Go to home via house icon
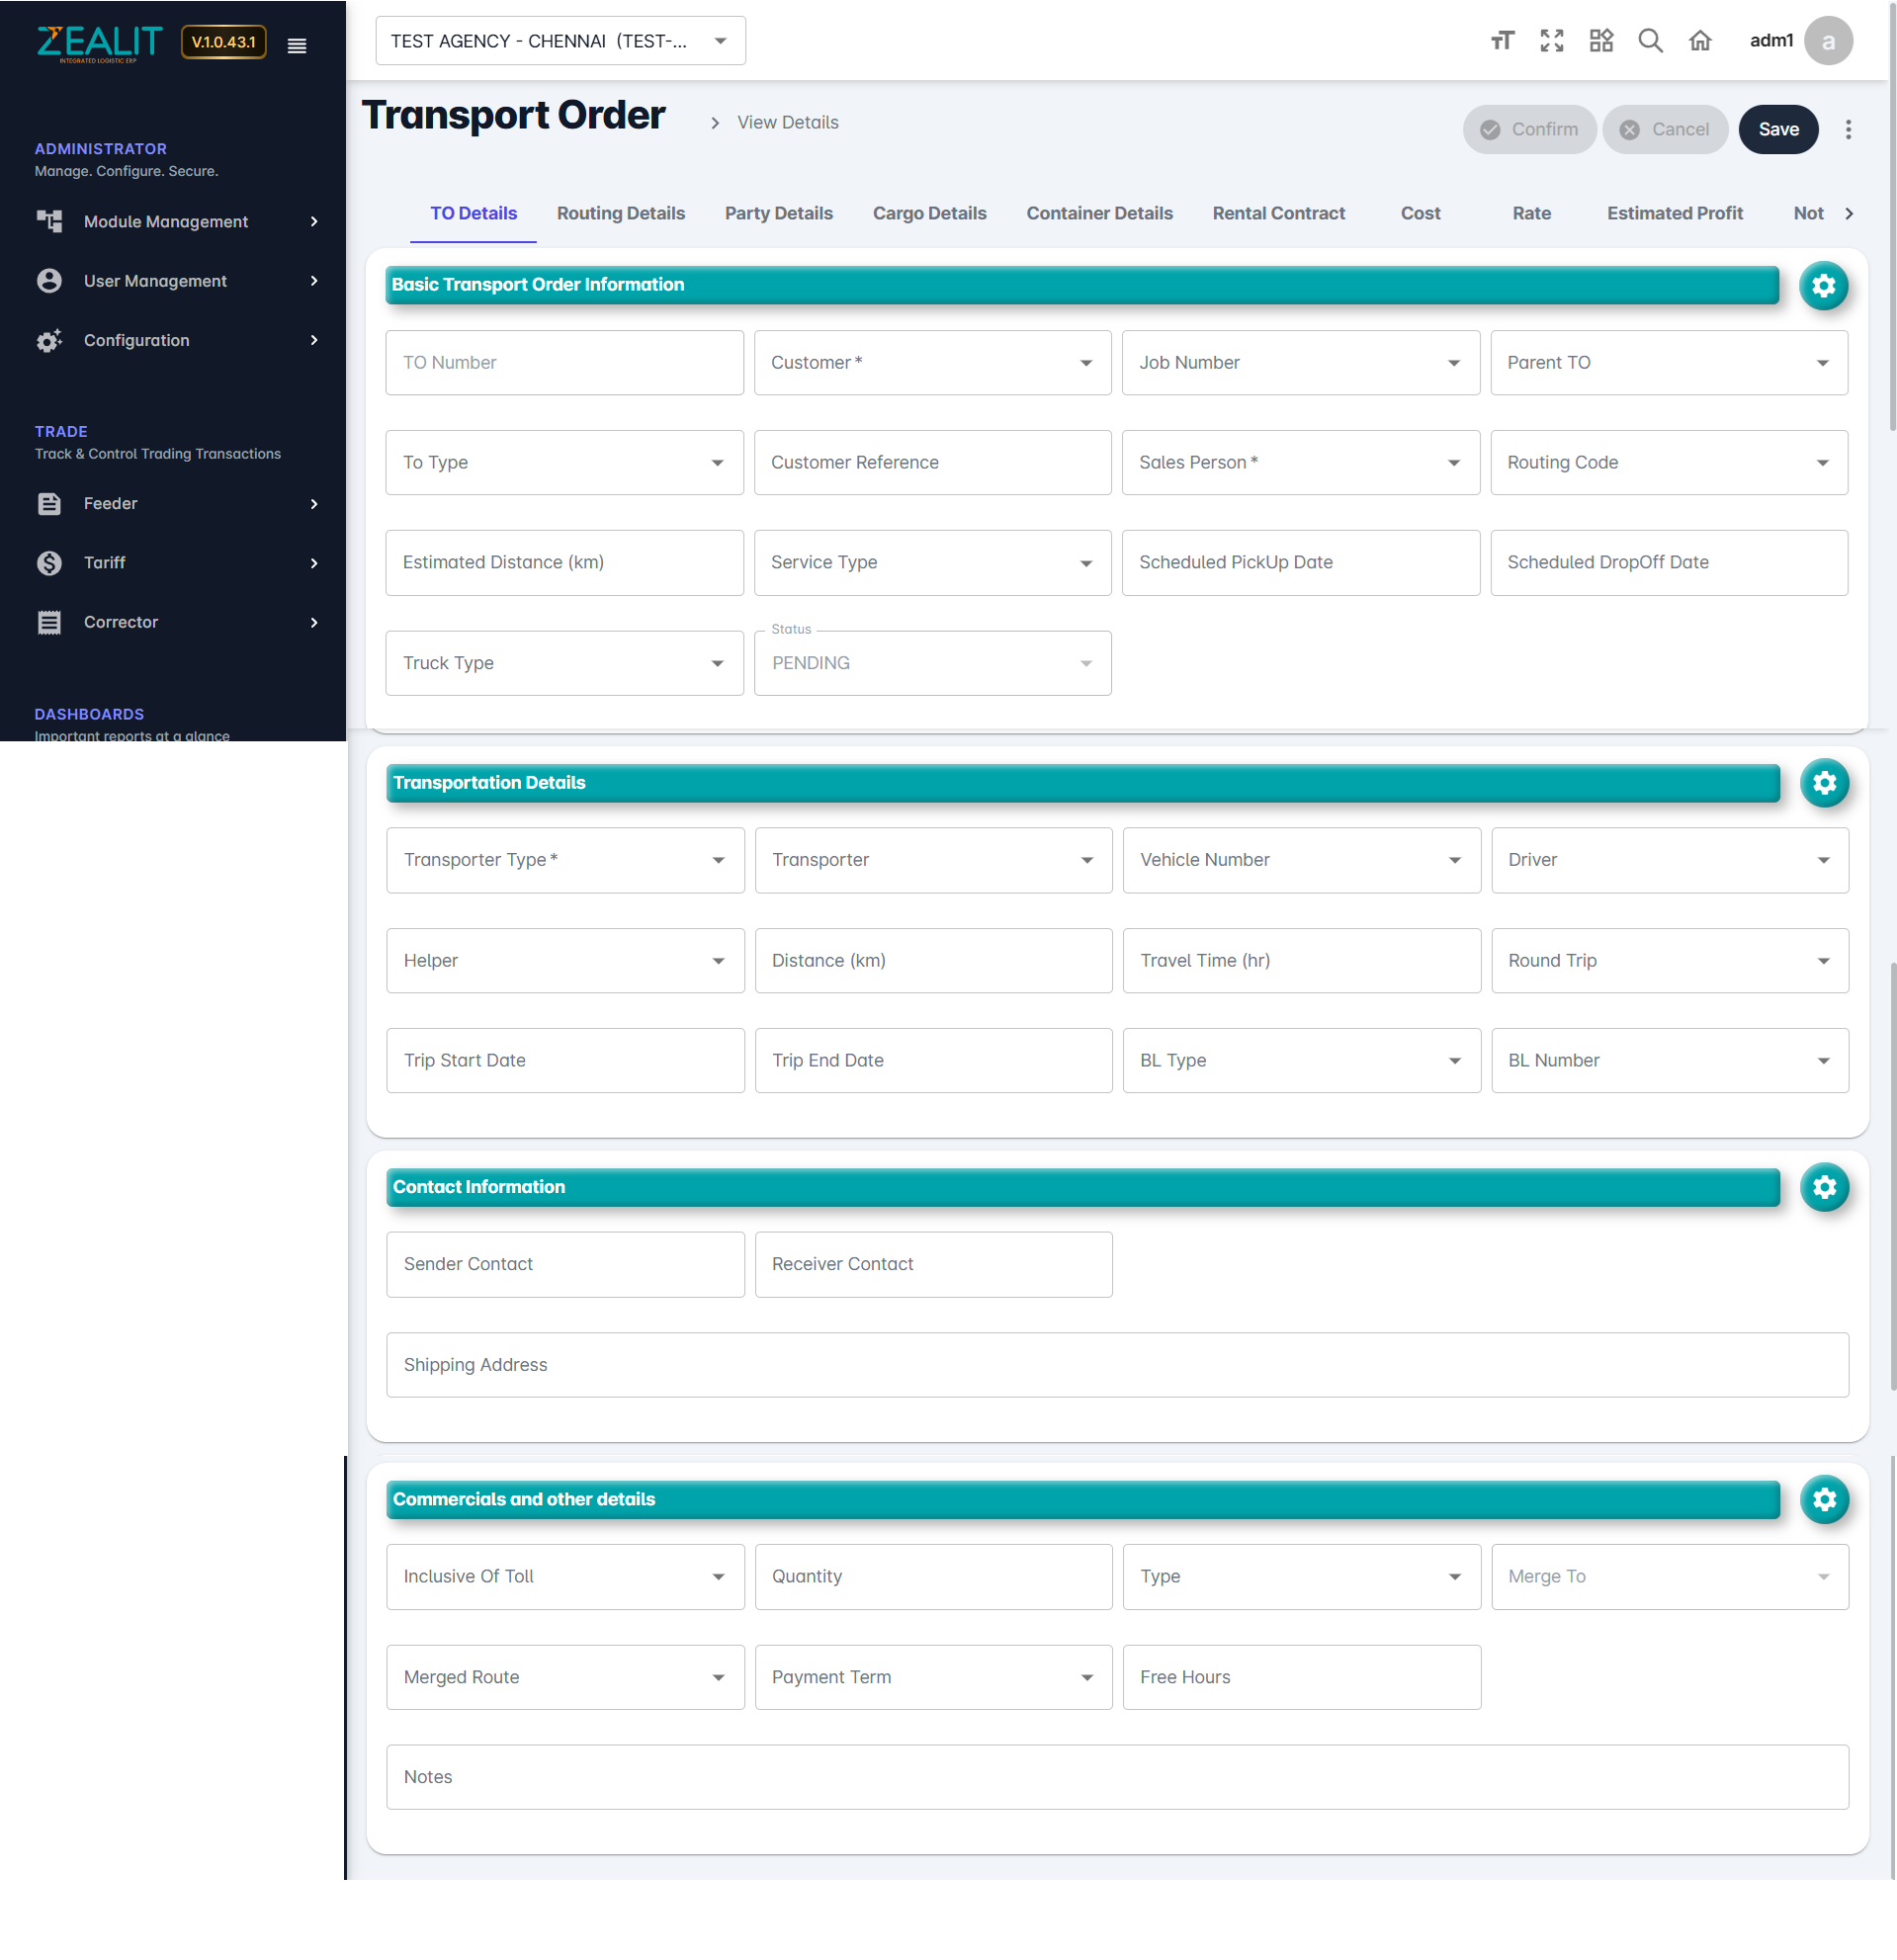Screen dimensions: 1897x1960 pos(1700,41)
